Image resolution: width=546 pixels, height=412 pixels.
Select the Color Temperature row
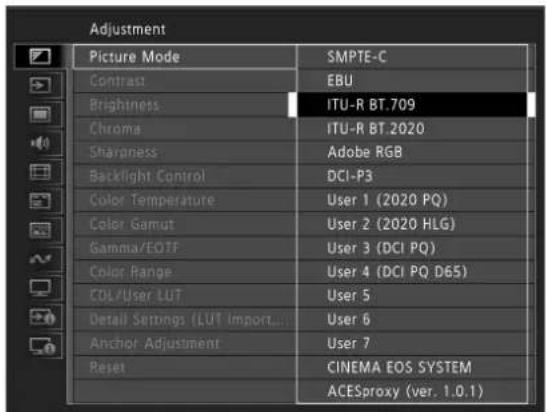185,200
